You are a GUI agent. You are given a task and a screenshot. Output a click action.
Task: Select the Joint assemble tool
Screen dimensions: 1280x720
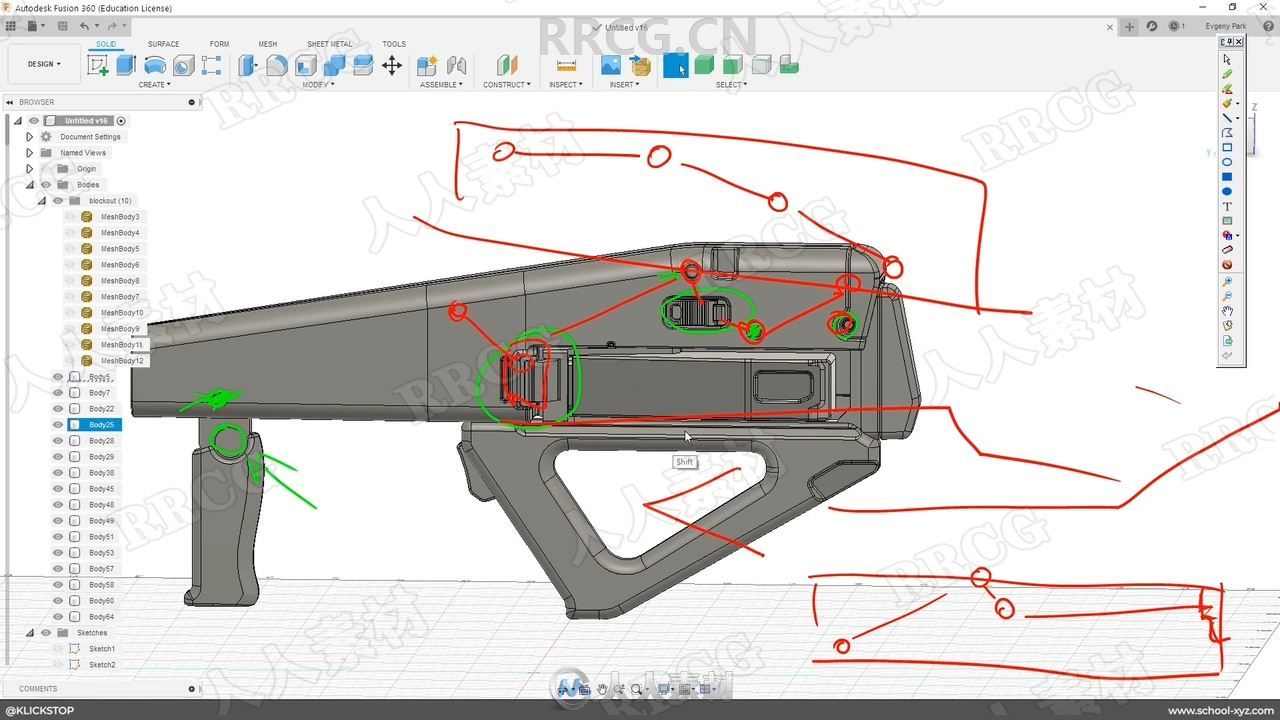(457, 65)
